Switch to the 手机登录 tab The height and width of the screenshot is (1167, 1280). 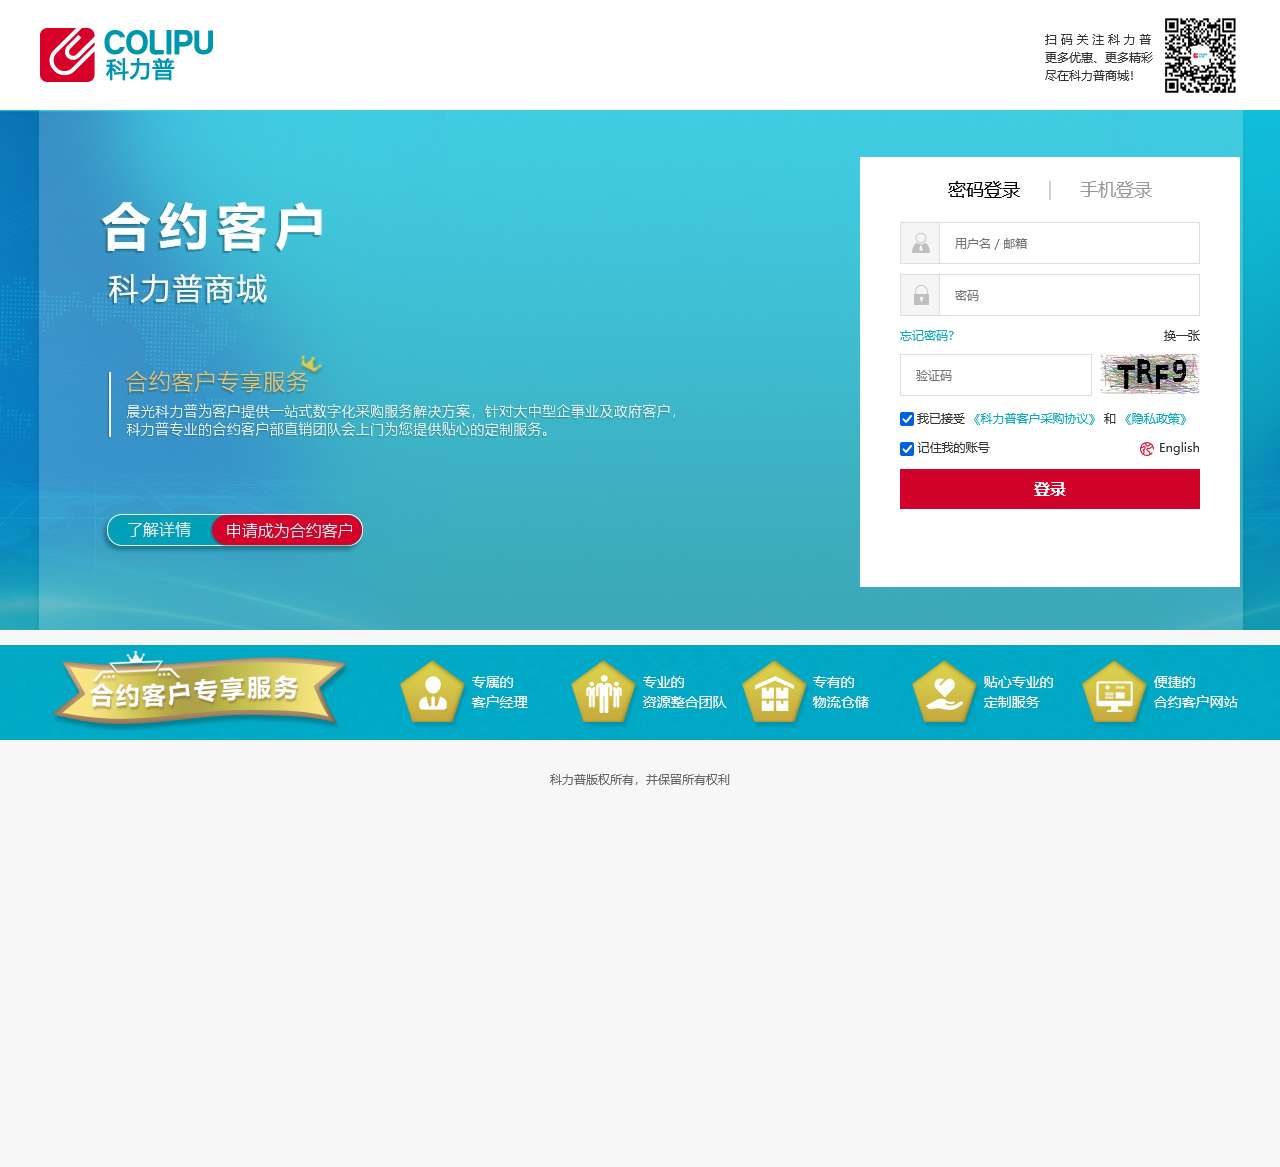pyautogui.click(x=1116, y=190)
